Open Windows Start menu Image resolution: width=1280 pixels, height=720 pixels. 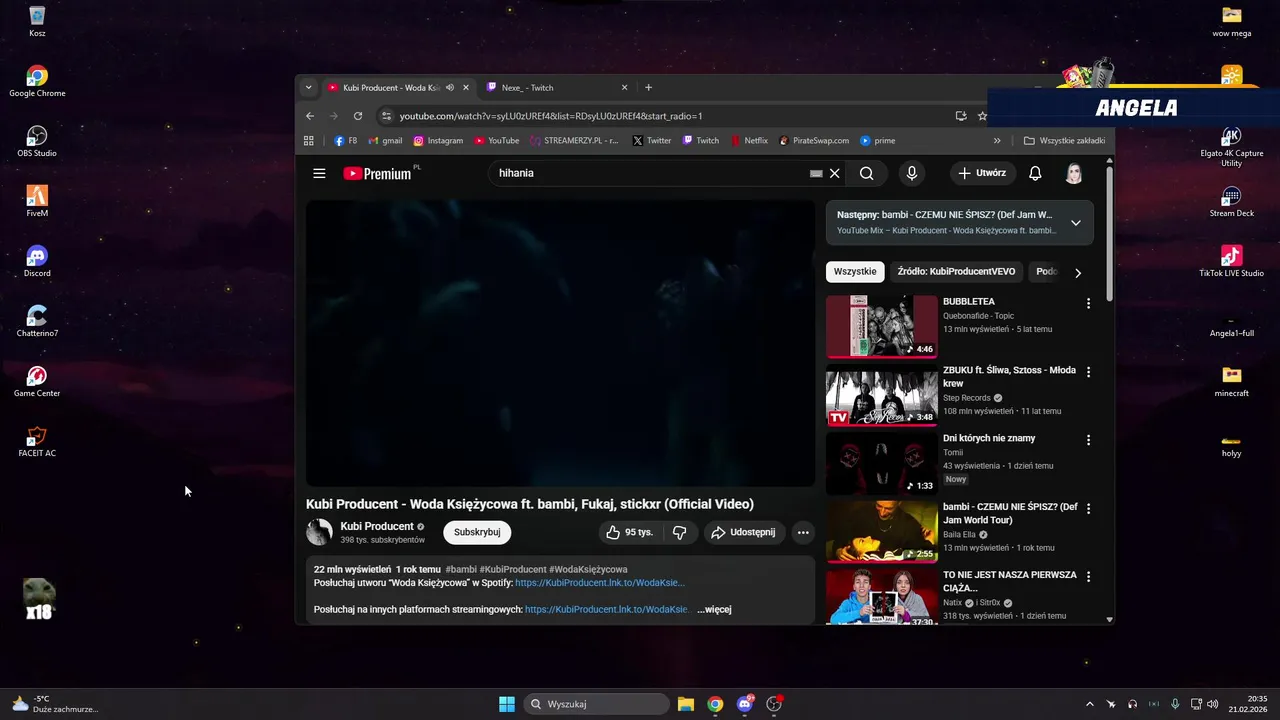tap(507, 704)
